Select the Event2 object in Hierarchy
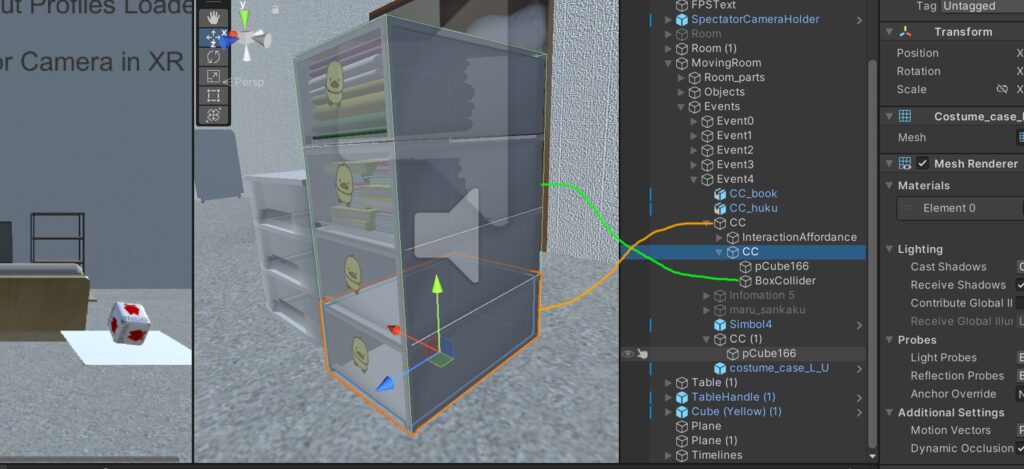The width and height of the screenshot is (1024, 469). [x=735, y=150]
